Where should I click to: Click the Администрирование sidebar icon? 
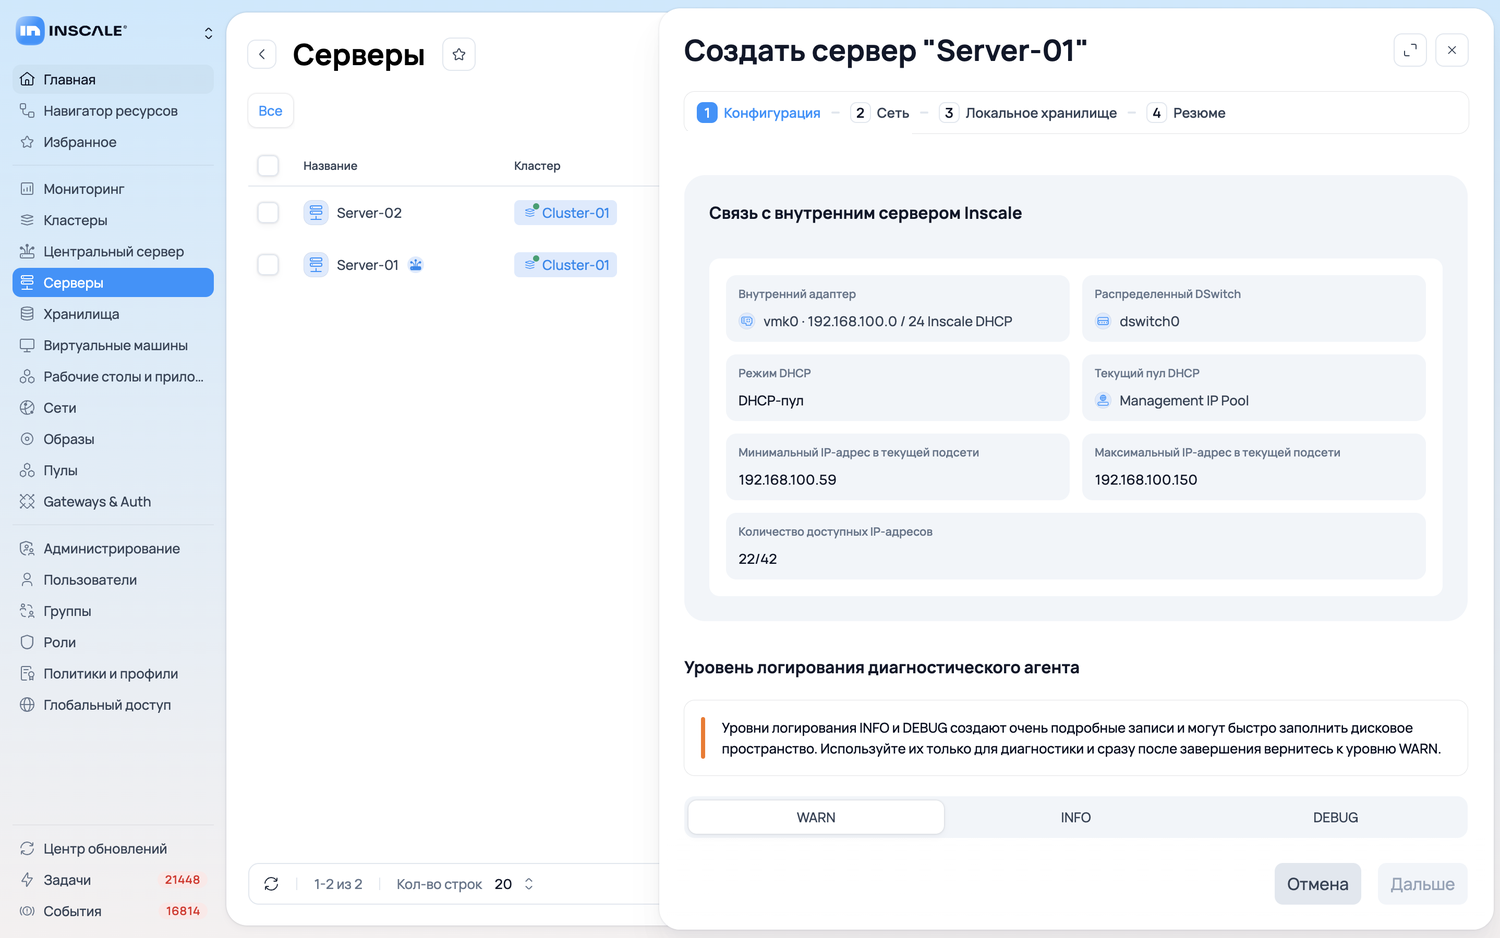(x=27, y=548)
